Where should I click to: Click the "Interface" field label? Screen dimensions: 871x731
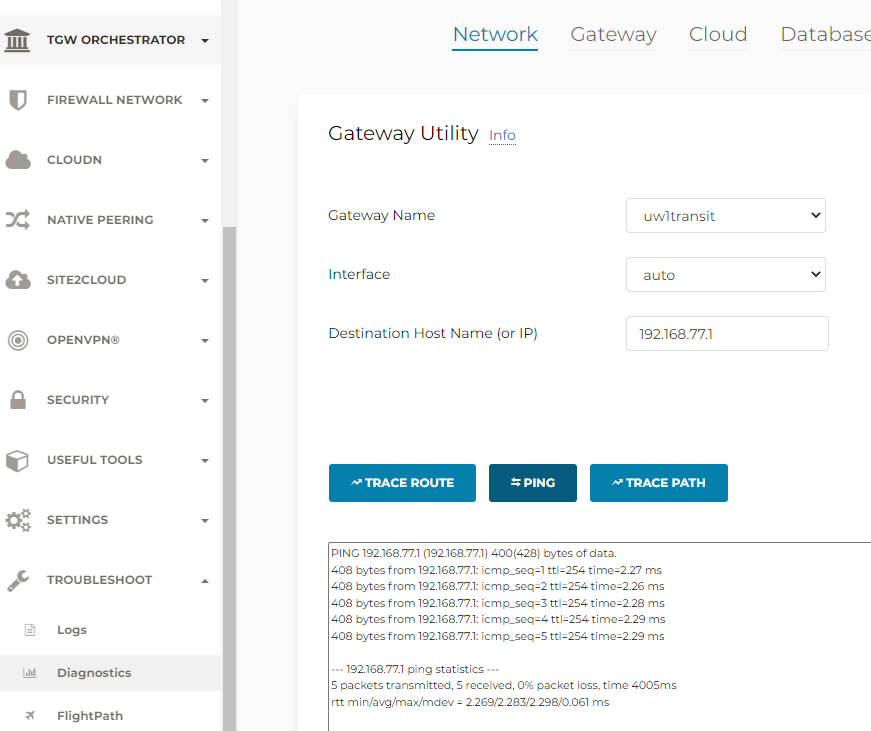pyautogui.click(x=359, y=274)
